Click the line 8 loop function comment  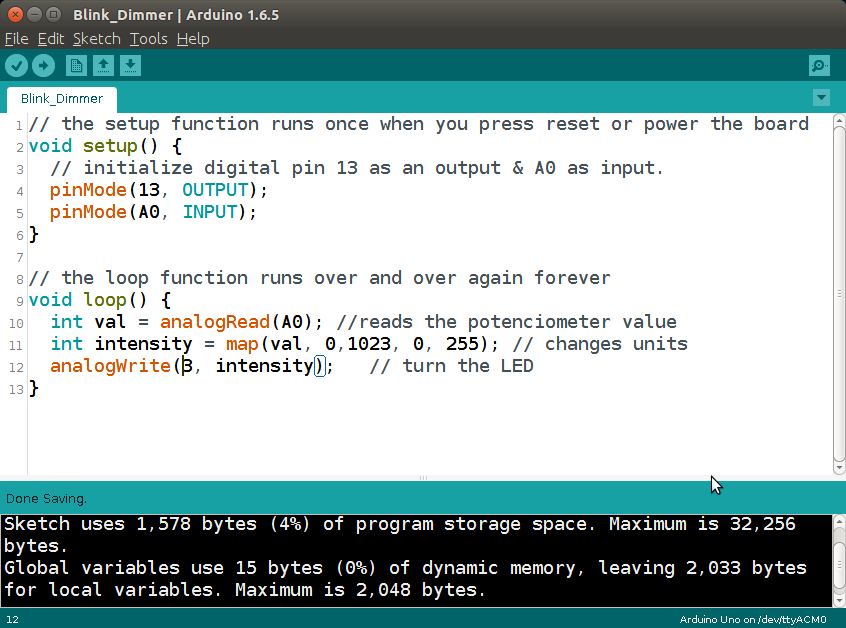pos(319,278)
